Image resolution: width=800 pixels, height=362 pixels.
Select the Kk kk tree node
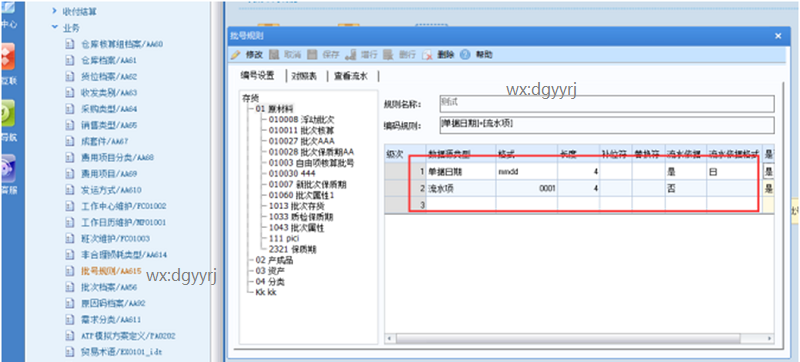[265, 292]
